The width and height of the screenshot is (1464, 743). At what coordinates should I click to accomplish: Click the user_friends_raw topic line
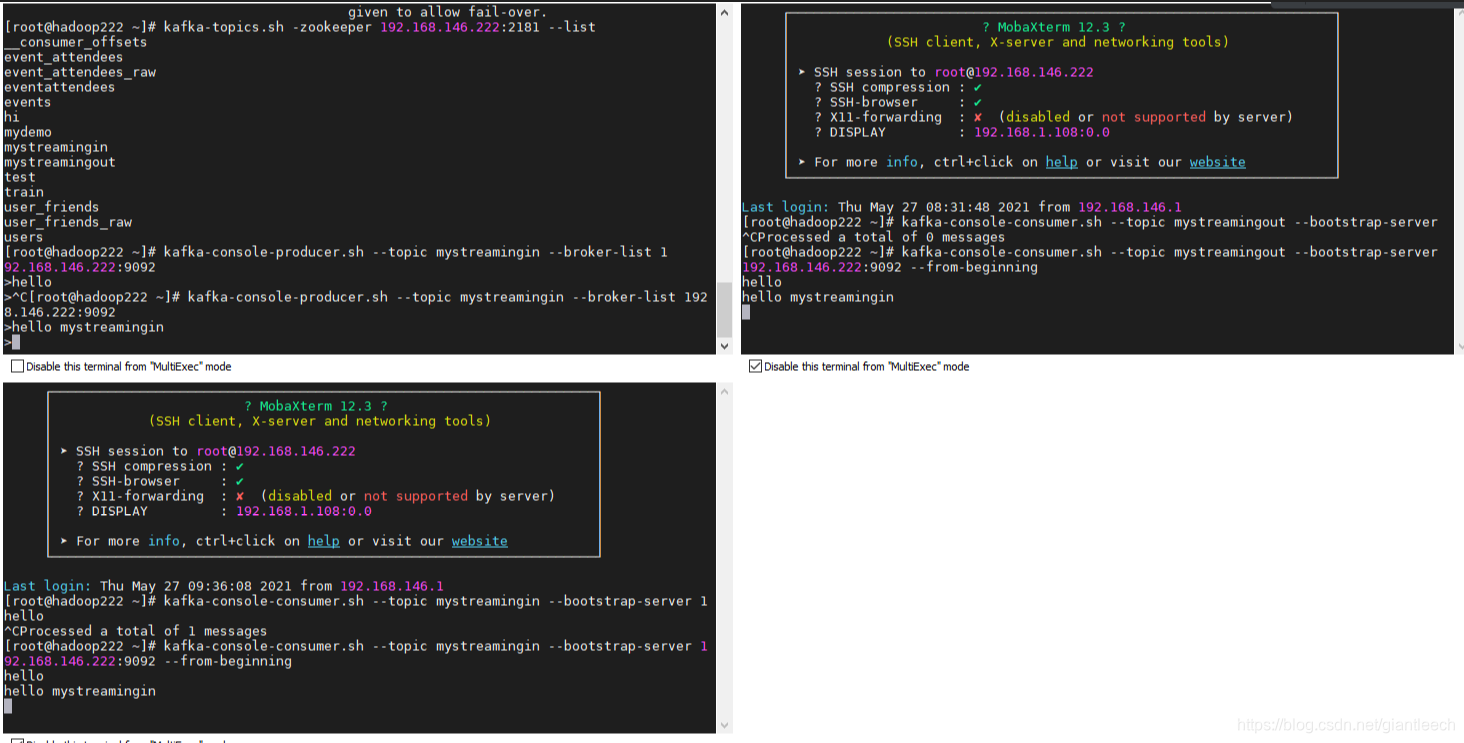68,222
